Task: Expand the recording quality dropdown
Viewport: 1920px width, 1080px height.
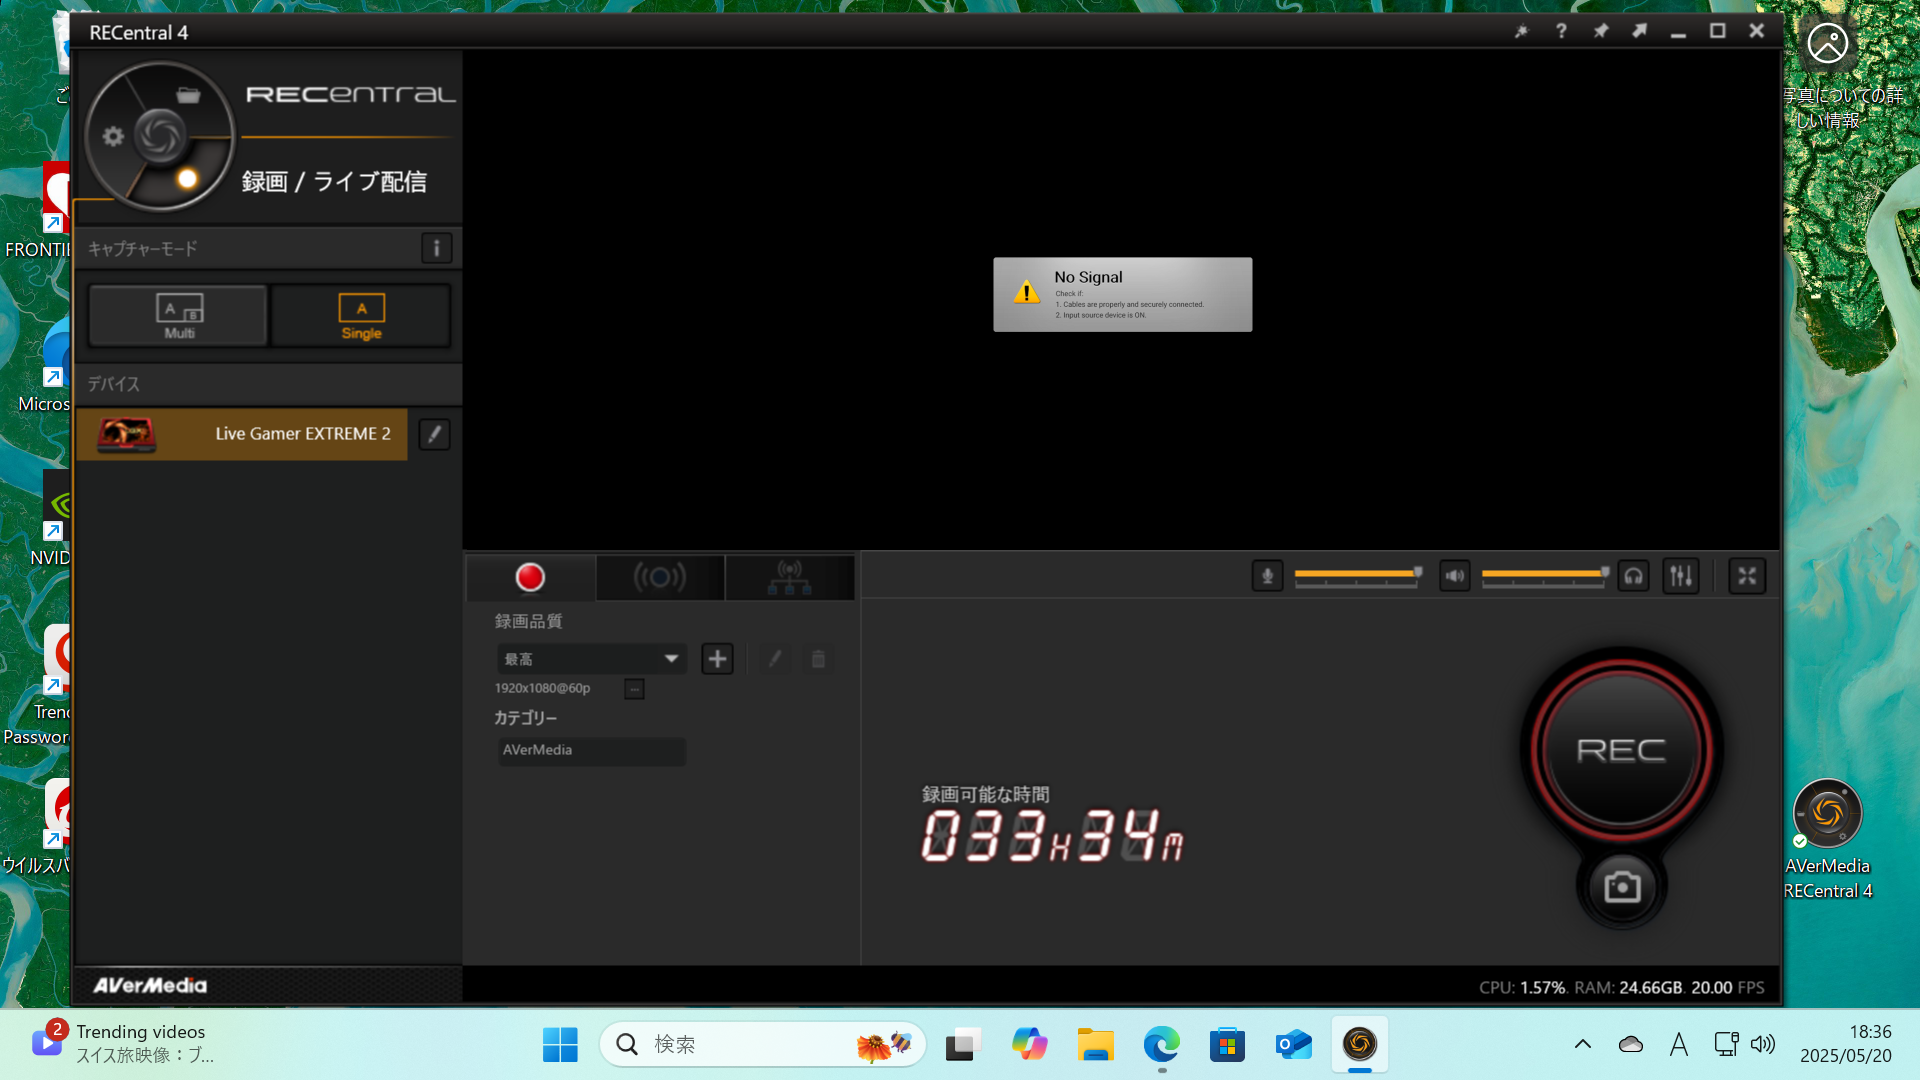Action: [x=671, y=659]
